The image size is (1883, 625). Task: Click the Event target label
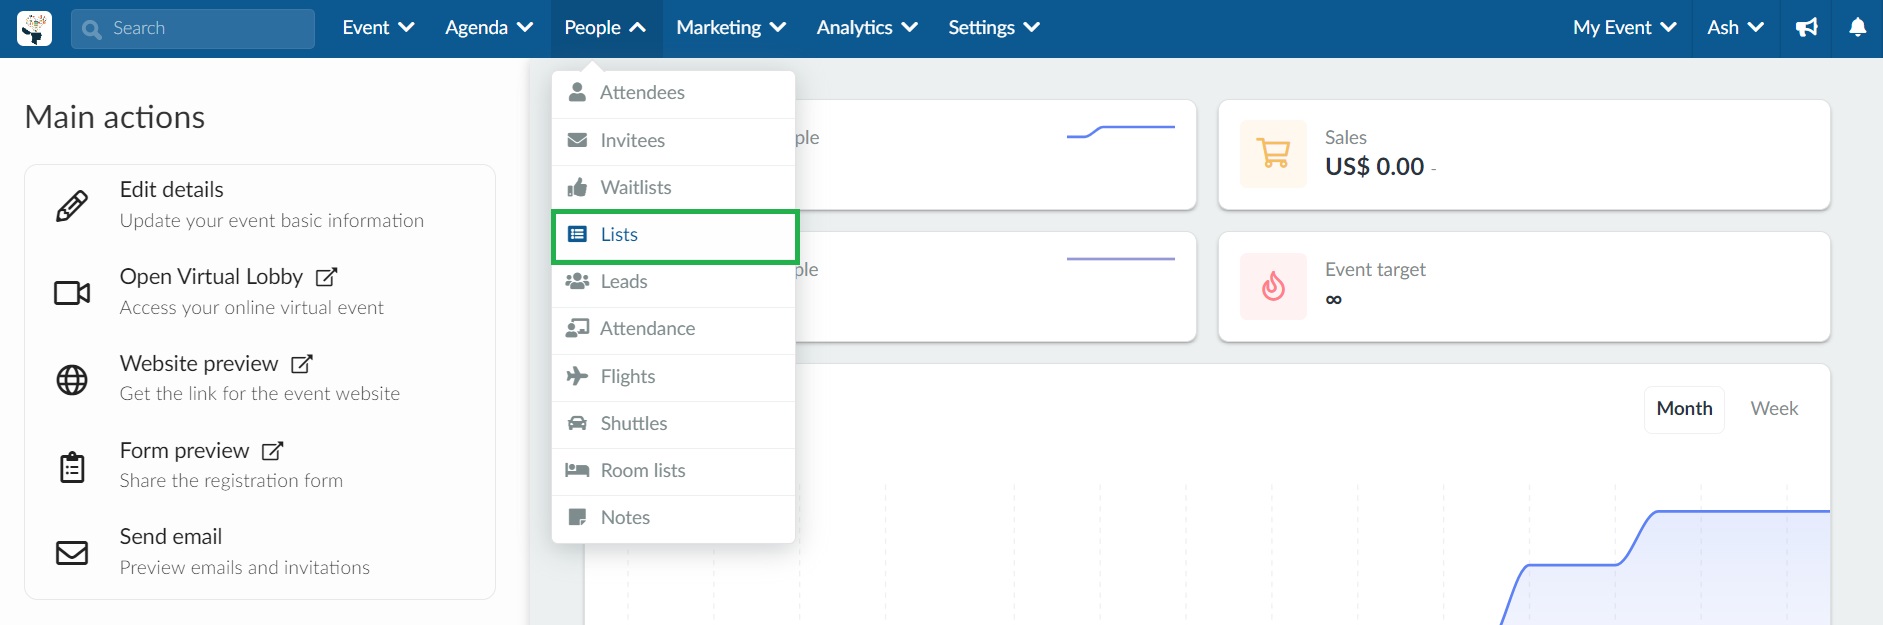click(x=1375, y=270)
